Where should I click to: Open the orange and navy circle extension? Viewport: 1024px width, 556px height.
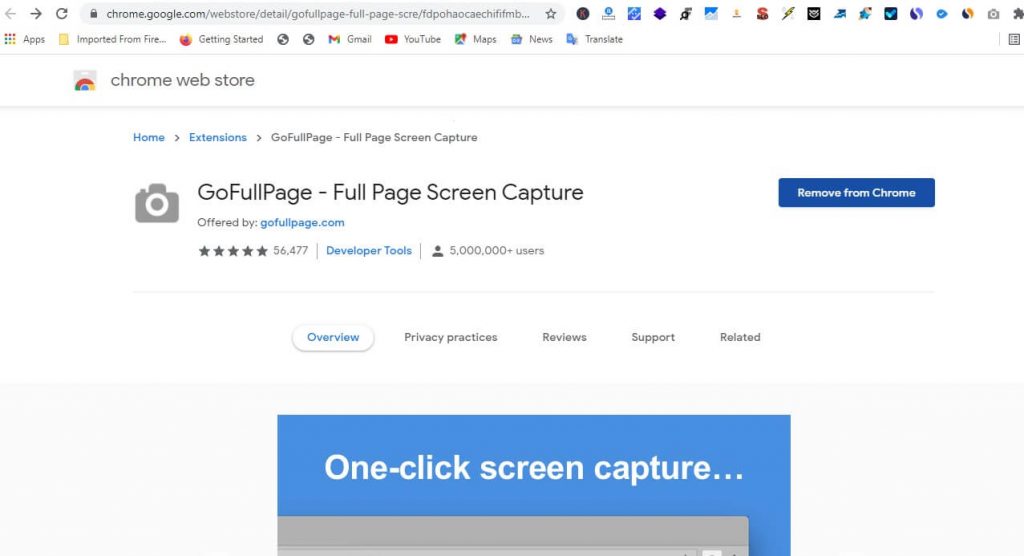tap(968, 14)
